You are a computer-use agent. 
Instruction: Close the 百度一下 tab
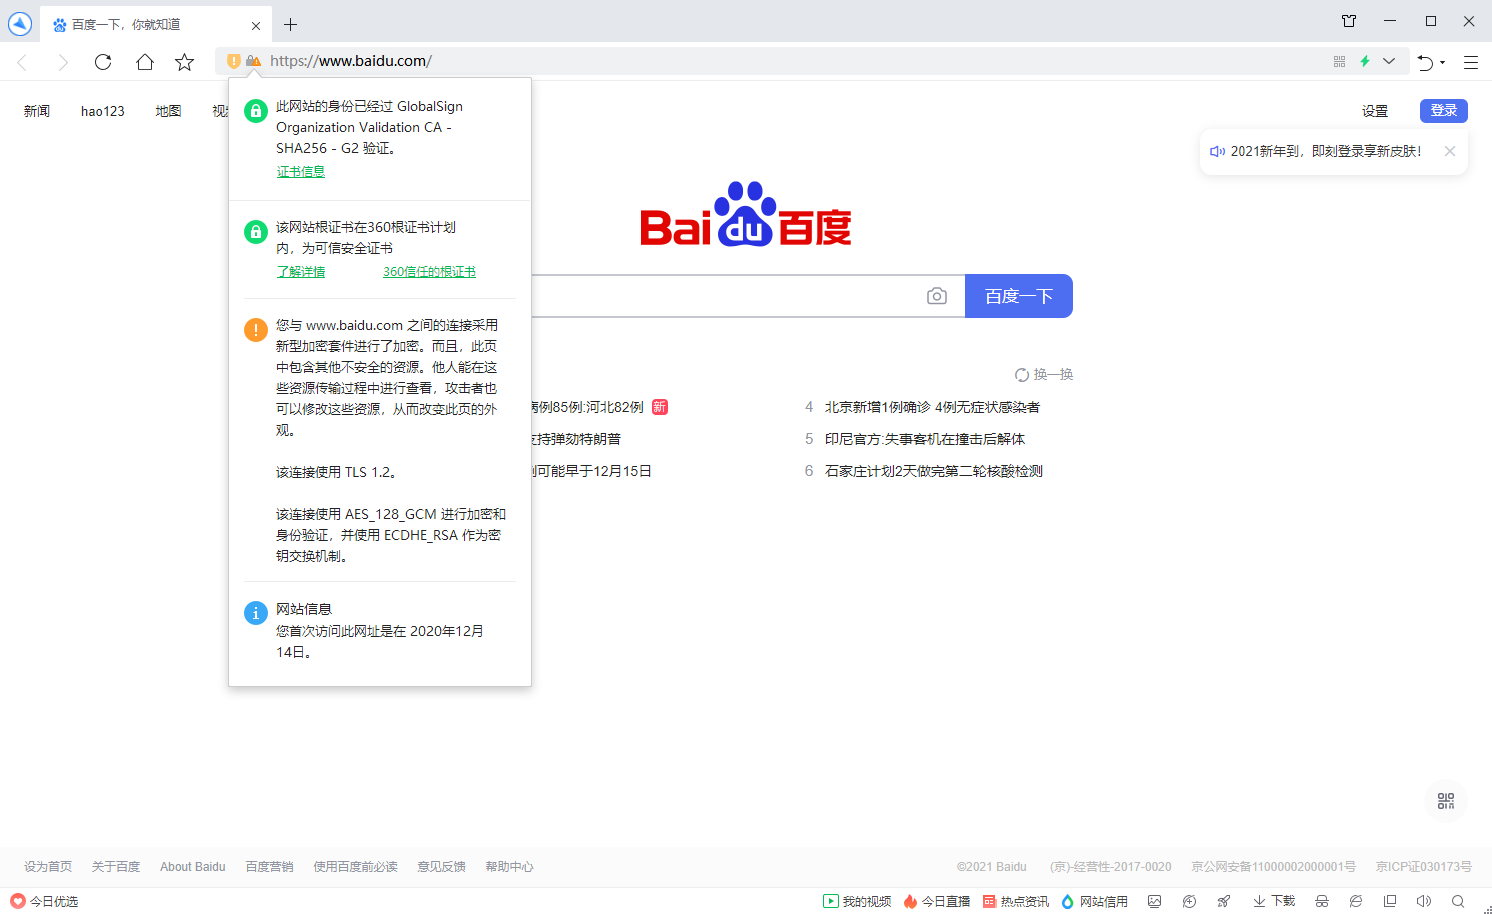256,25
